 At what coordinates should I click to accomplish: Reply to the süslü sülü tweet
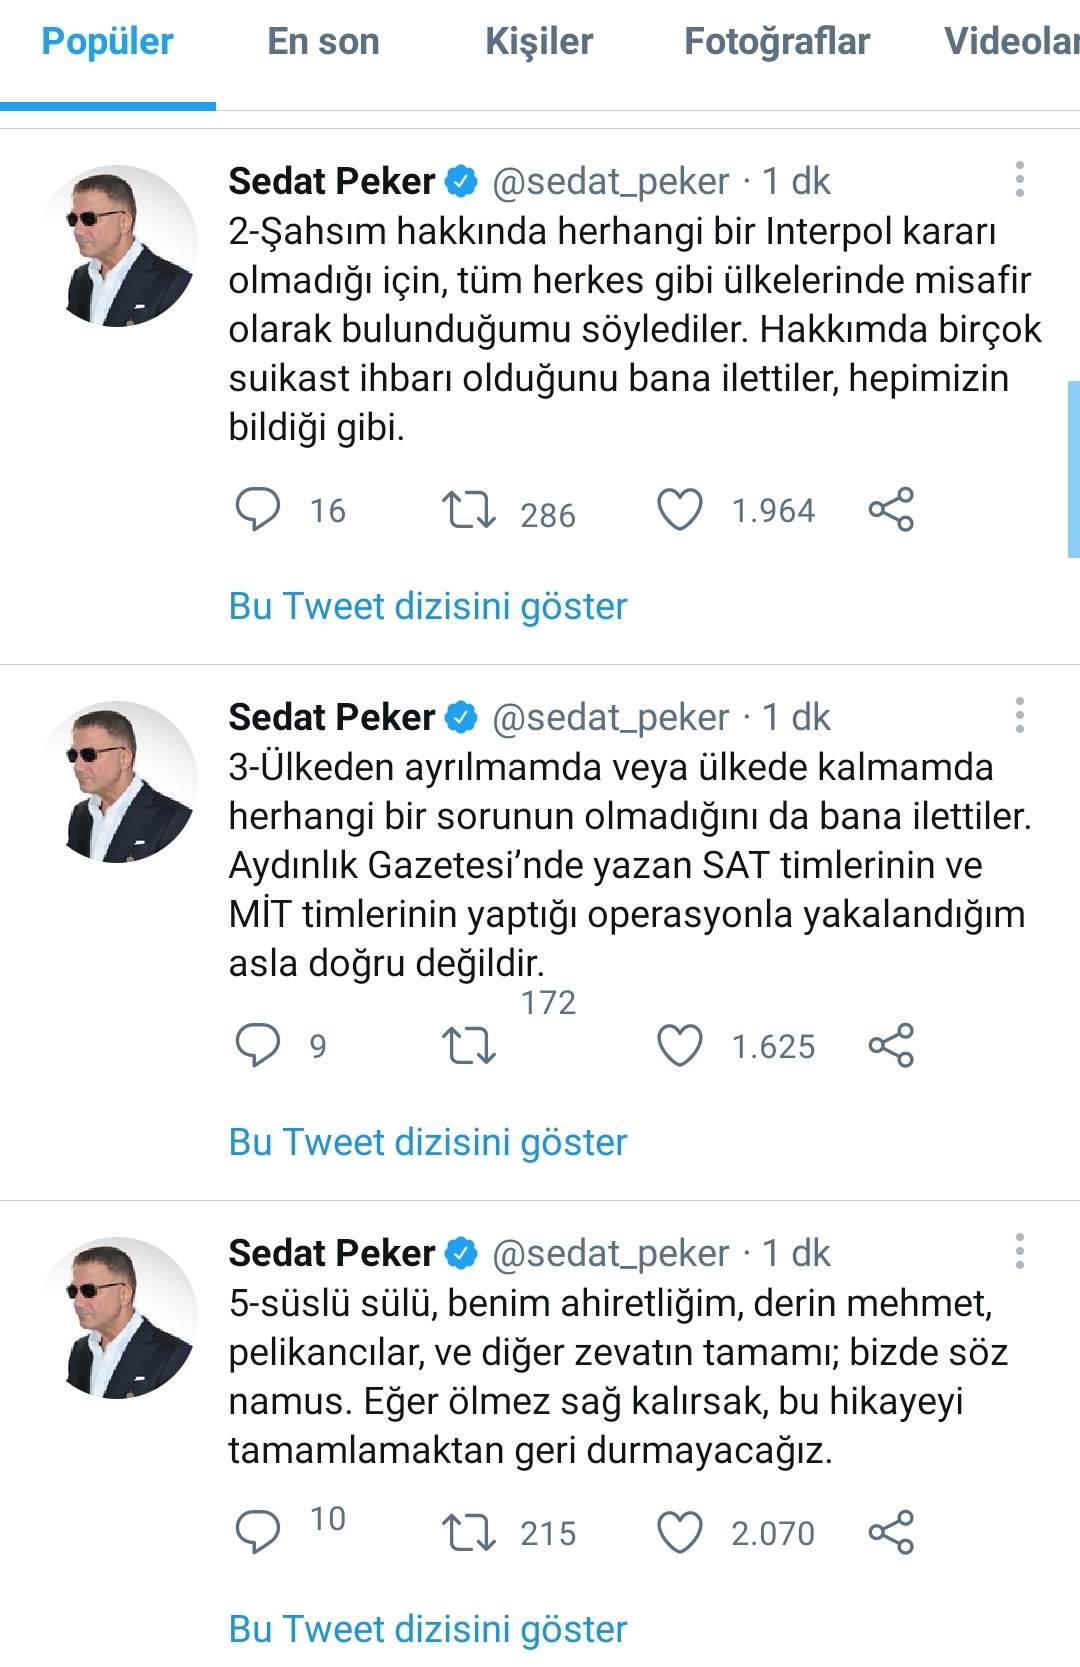coord(258,1532)
